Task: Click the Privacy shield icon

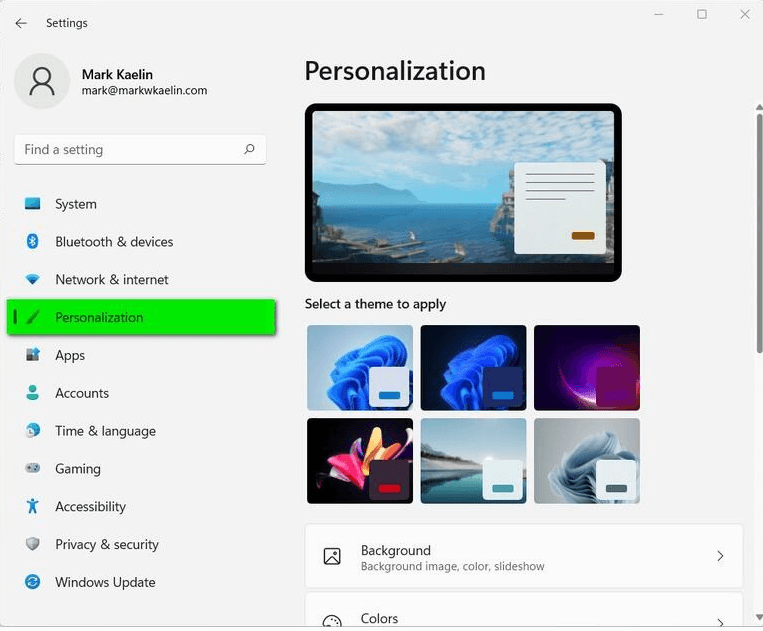Action: click(x=33, y=543)
